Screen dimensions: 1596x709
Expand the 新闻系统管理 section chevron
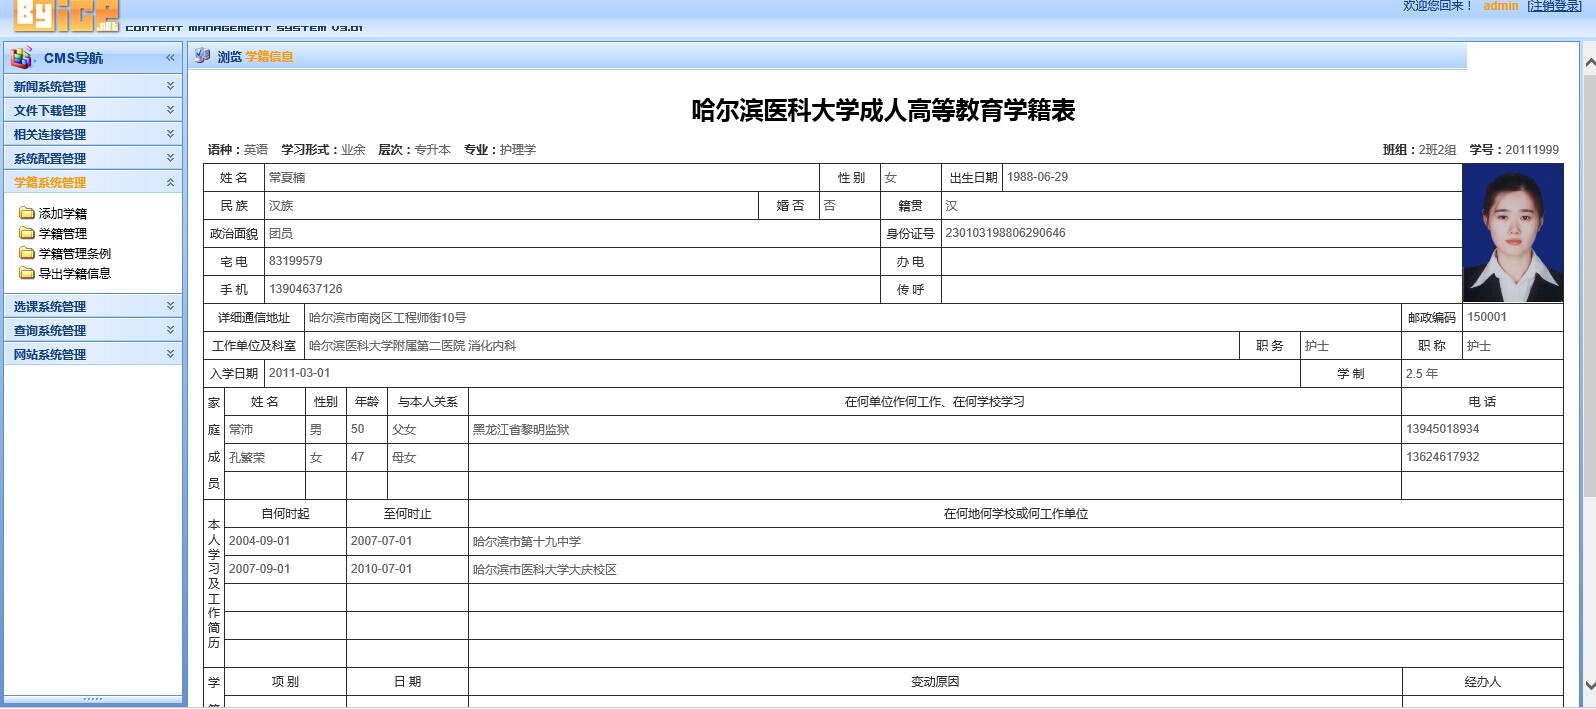[170, 86]
